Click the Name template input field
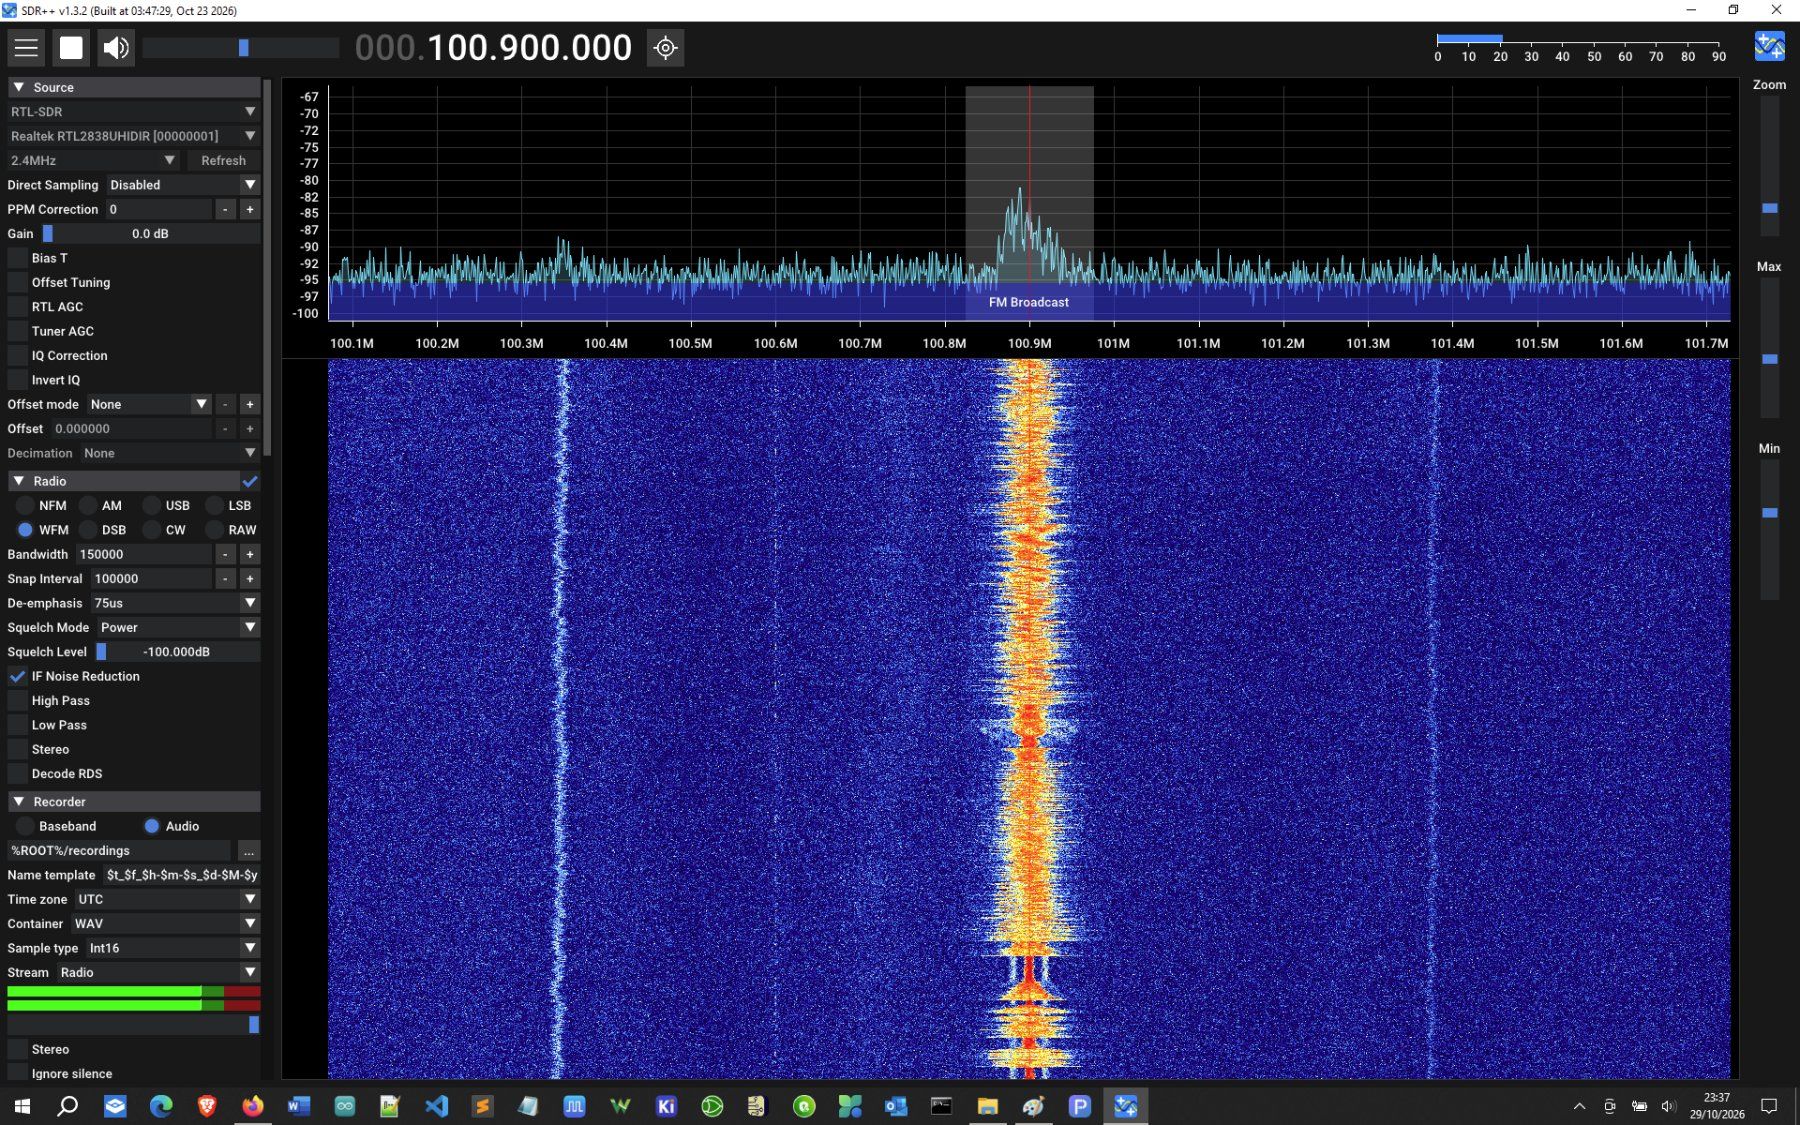The height and width of the screenshot is (1125, 1800). point(181,875)
